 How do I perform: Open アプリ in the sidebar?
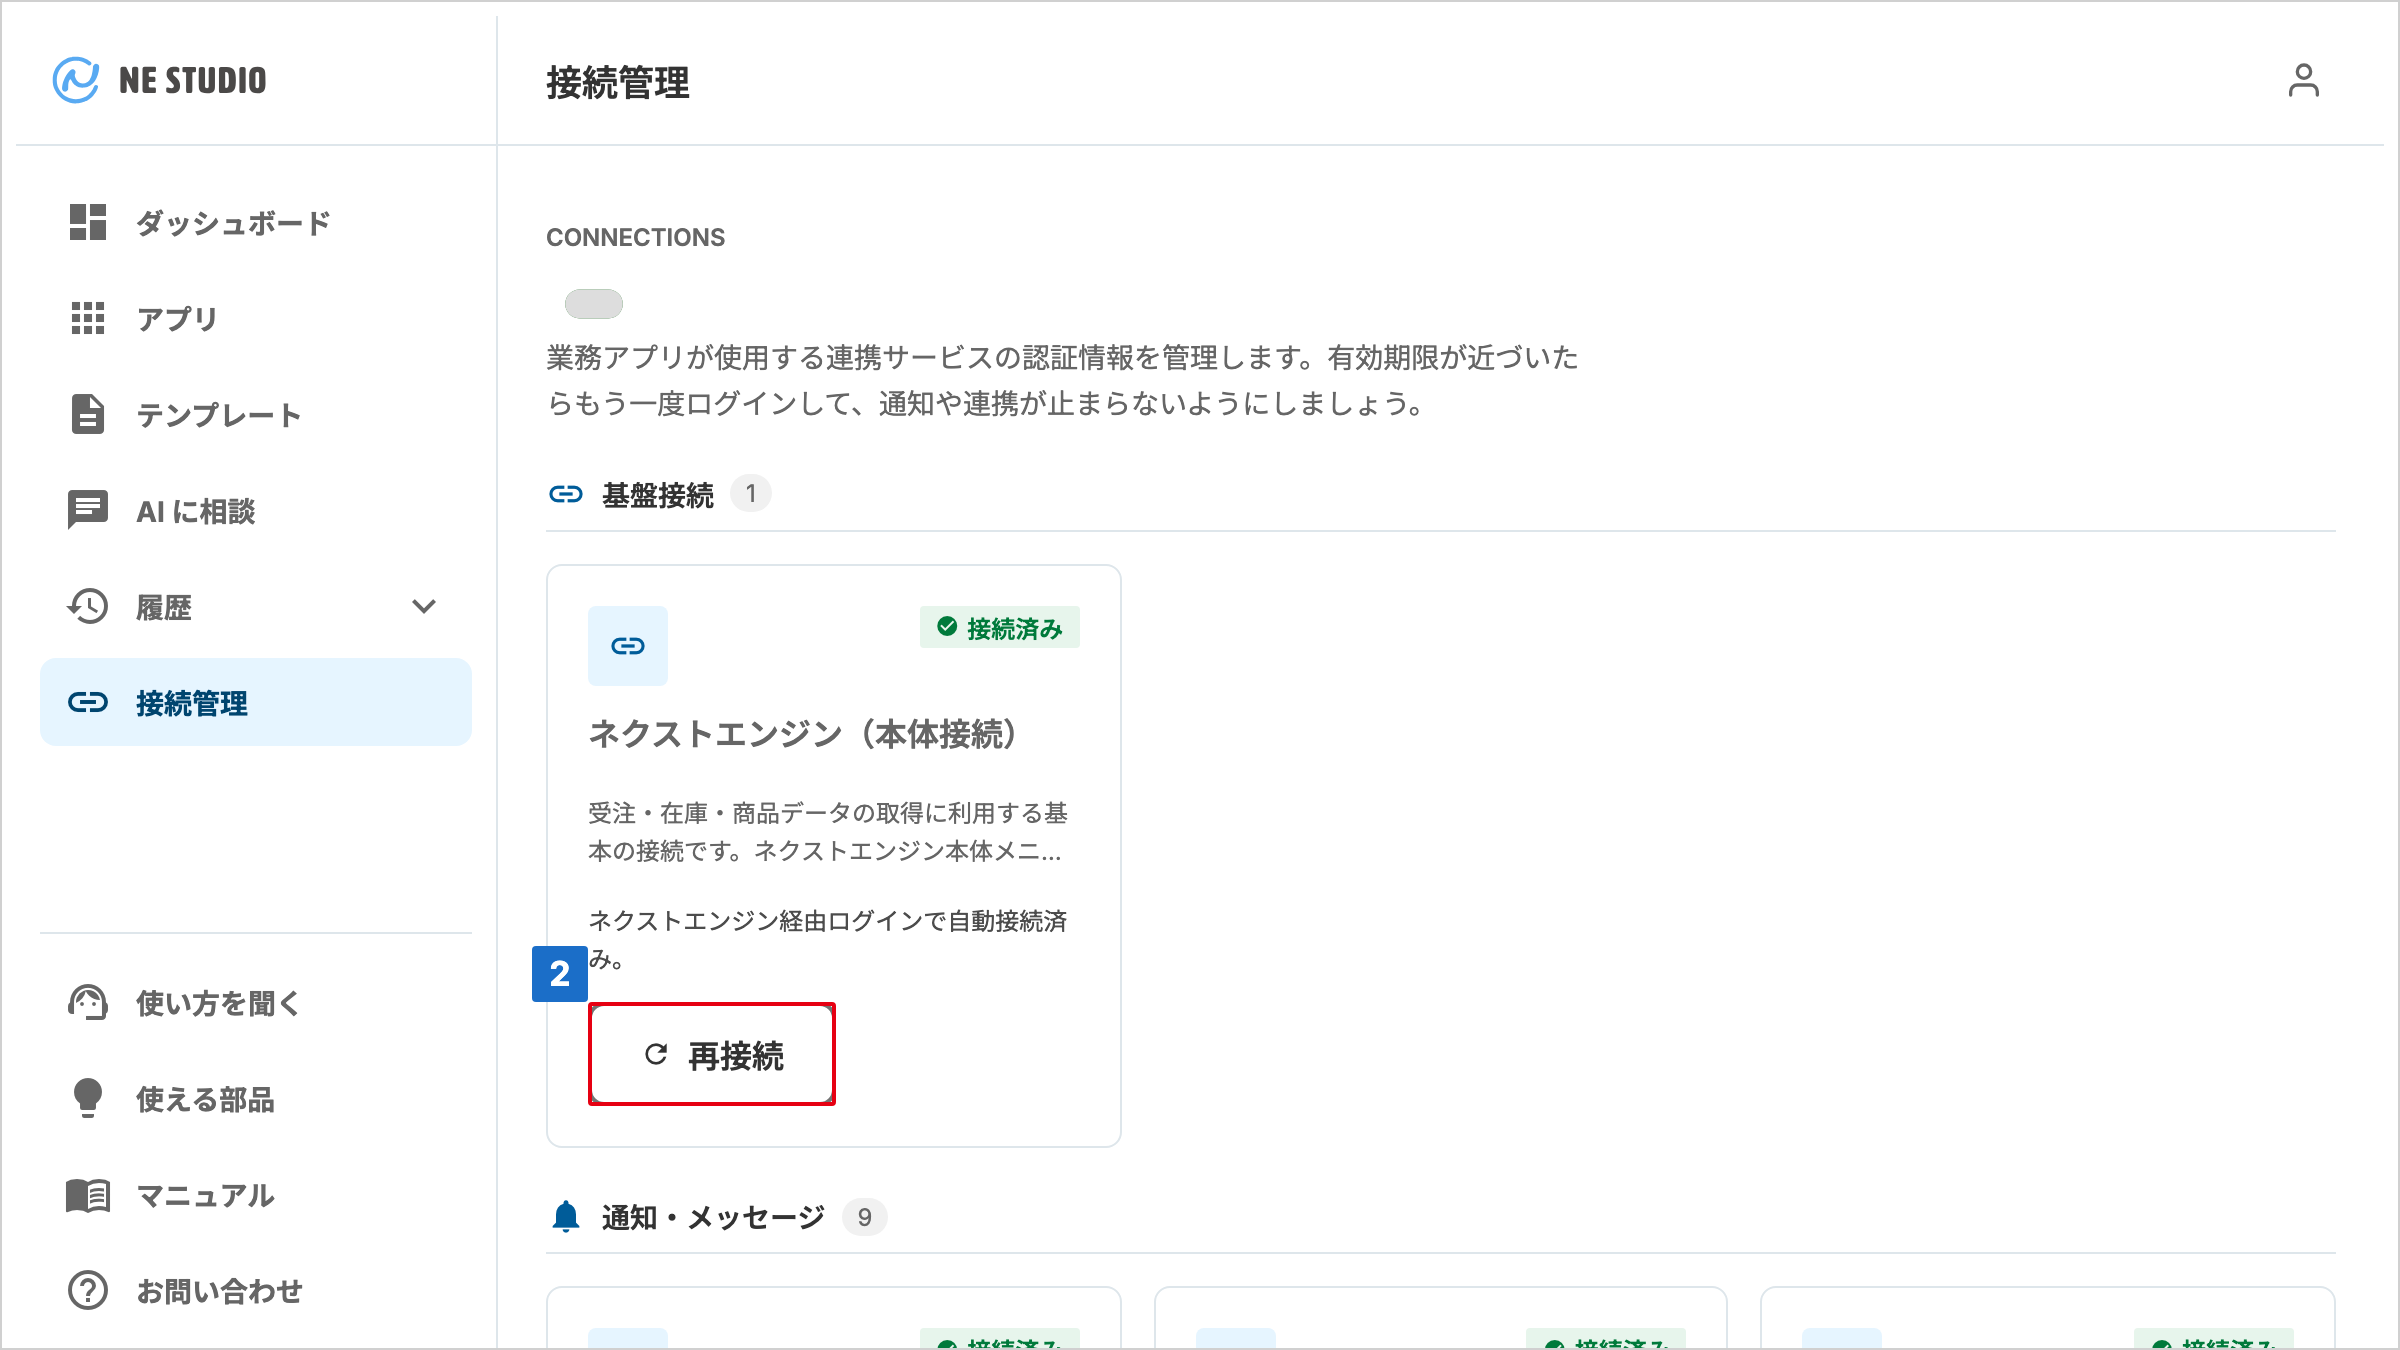(256, 318)
